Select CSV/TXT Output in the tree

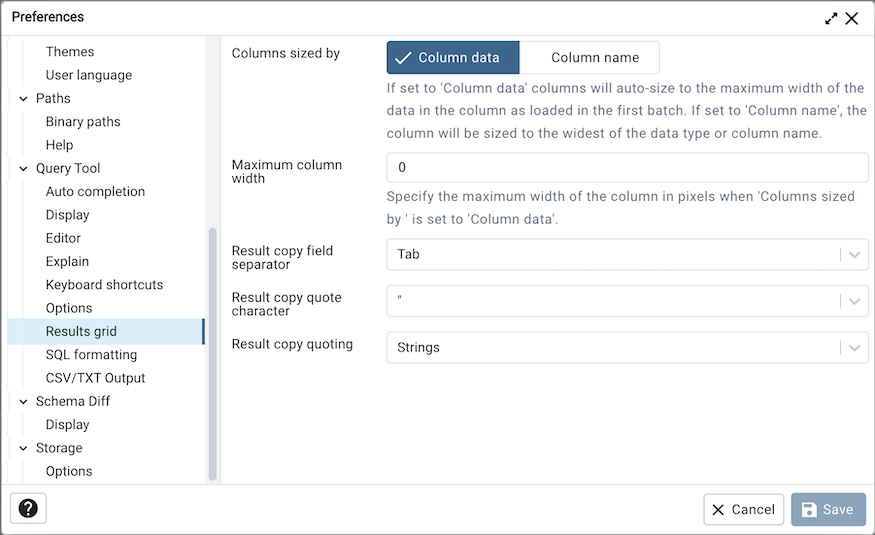95,378
